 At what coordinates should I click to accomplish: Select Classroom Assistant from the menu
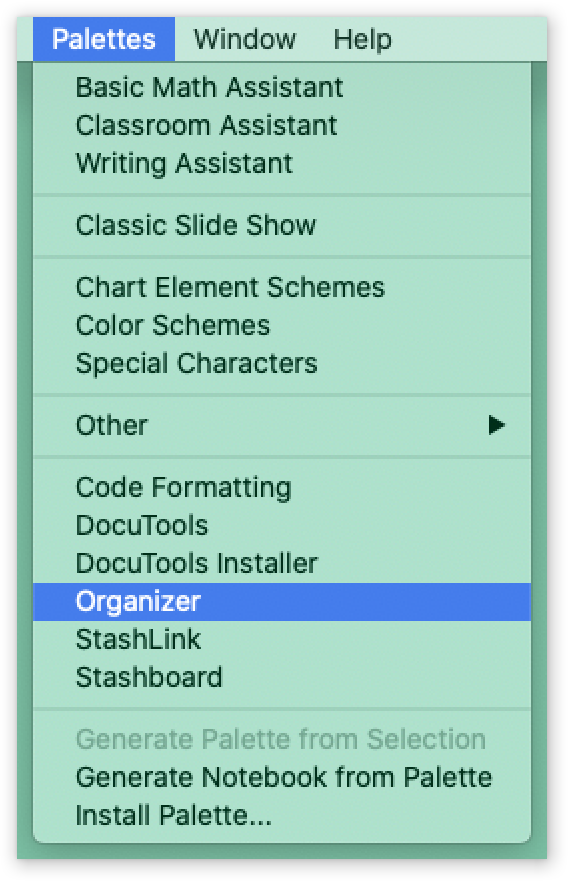tap(281, 126)
